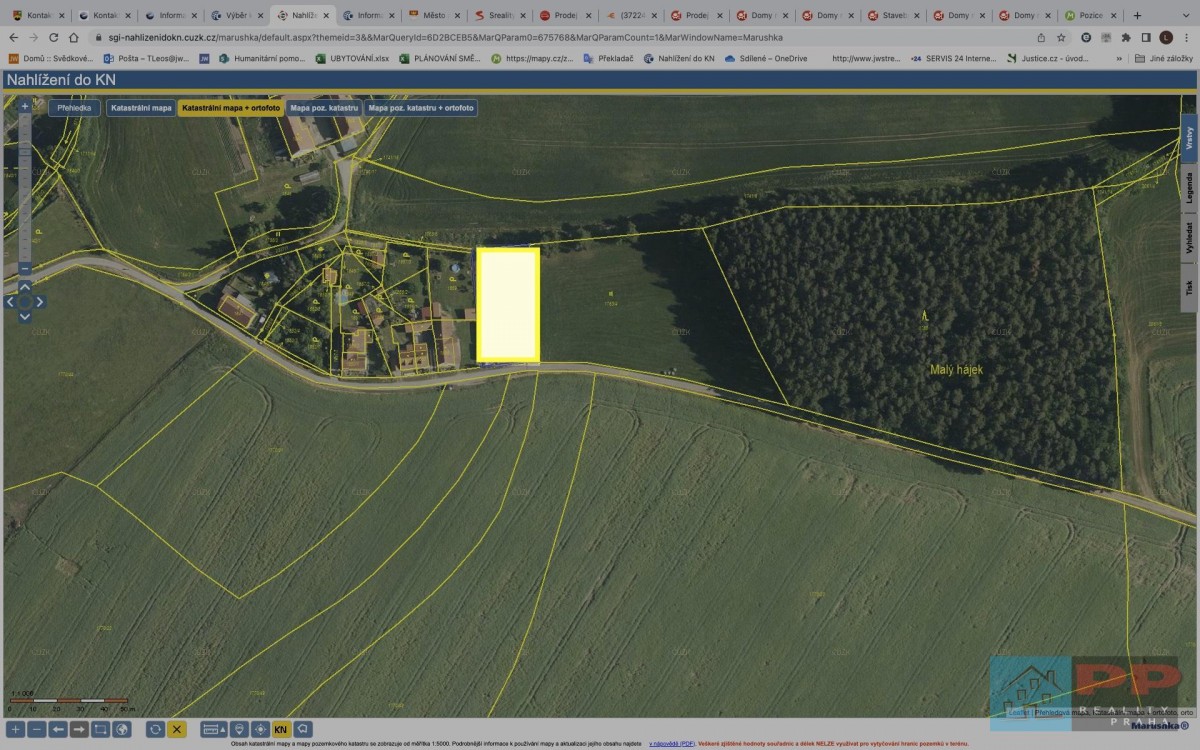
Task: Expand the Vrstvy side panel
Action: pos(1189,138)
